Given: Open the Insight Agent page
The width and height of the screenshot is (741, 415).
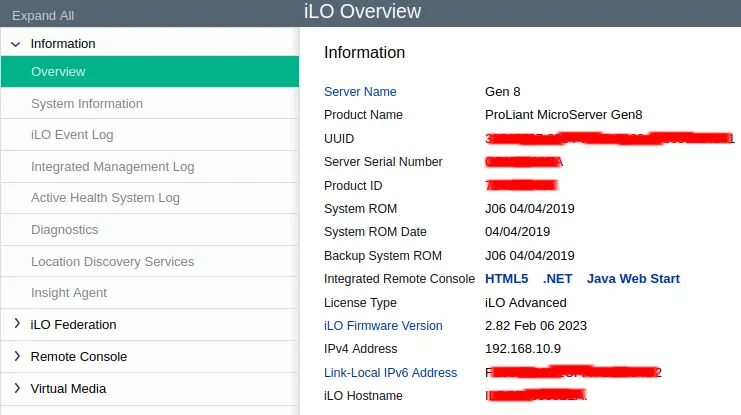Looking at the screenshot, I should click(150, 293).
